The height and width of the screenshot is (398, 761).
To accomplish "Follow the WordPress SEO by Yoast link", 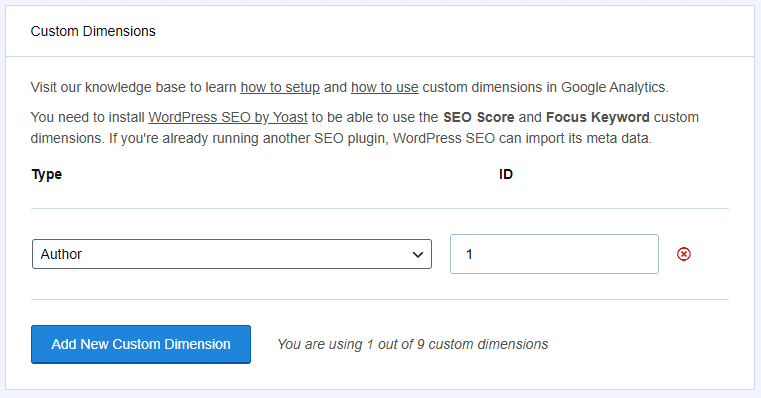I will pos(228,117).
